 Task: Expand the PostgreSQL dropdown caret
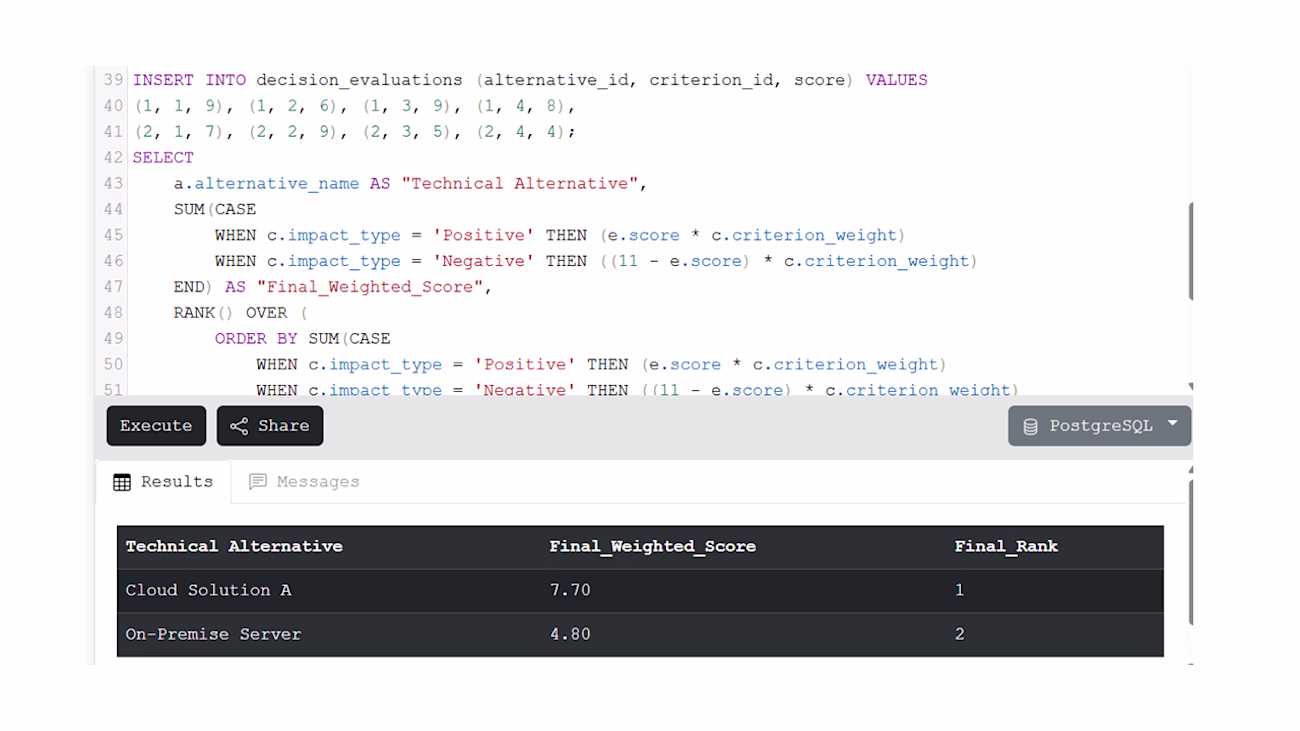(1173, 425)
